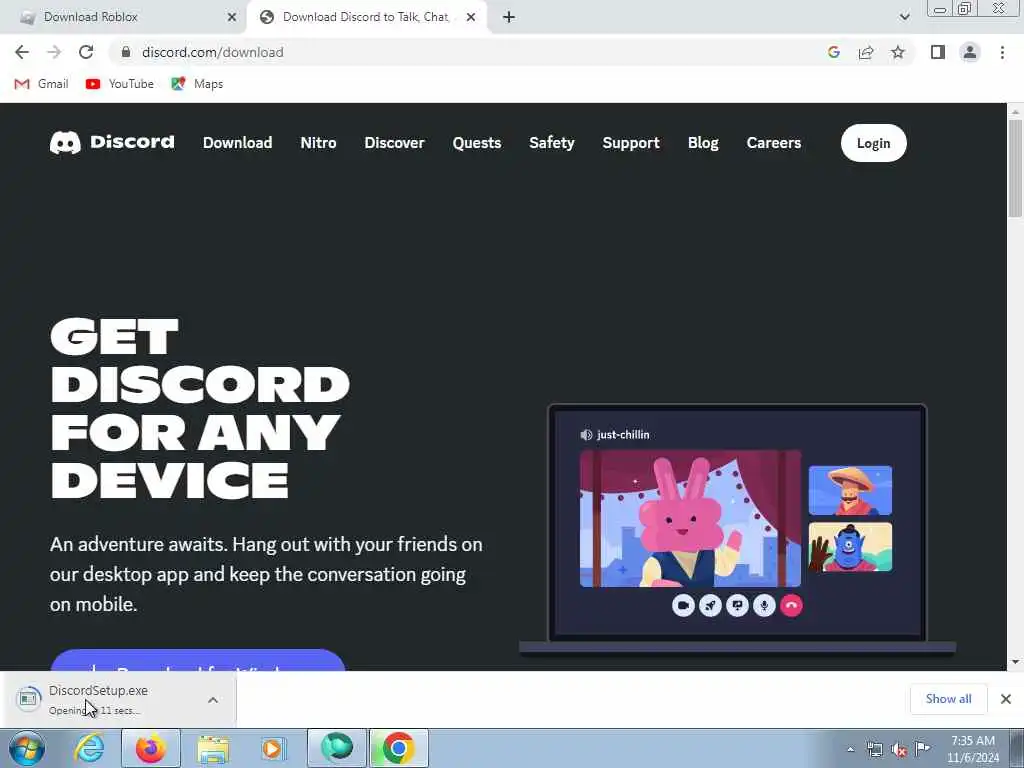This screenshot has height=768, width=1024.
Task: Bookmark this page with the star
Action: click(x=898, y=52)
